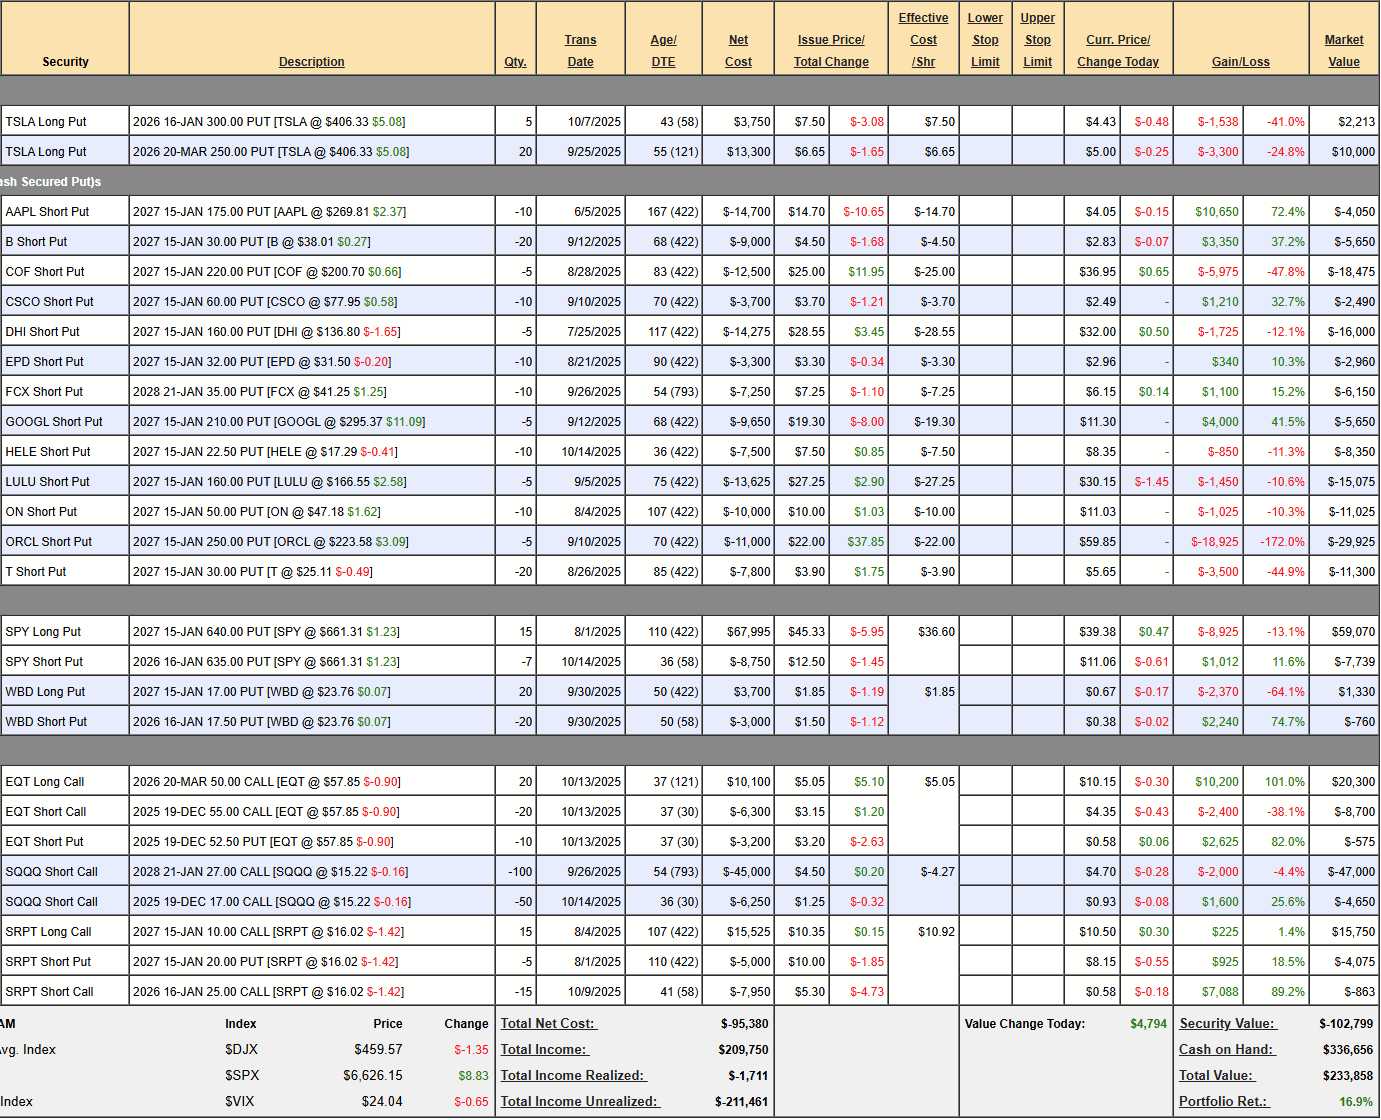Select the 'SPY Short Put' cell
This screenshot has width=1381, height=1120.
click(x=65, y=661)
